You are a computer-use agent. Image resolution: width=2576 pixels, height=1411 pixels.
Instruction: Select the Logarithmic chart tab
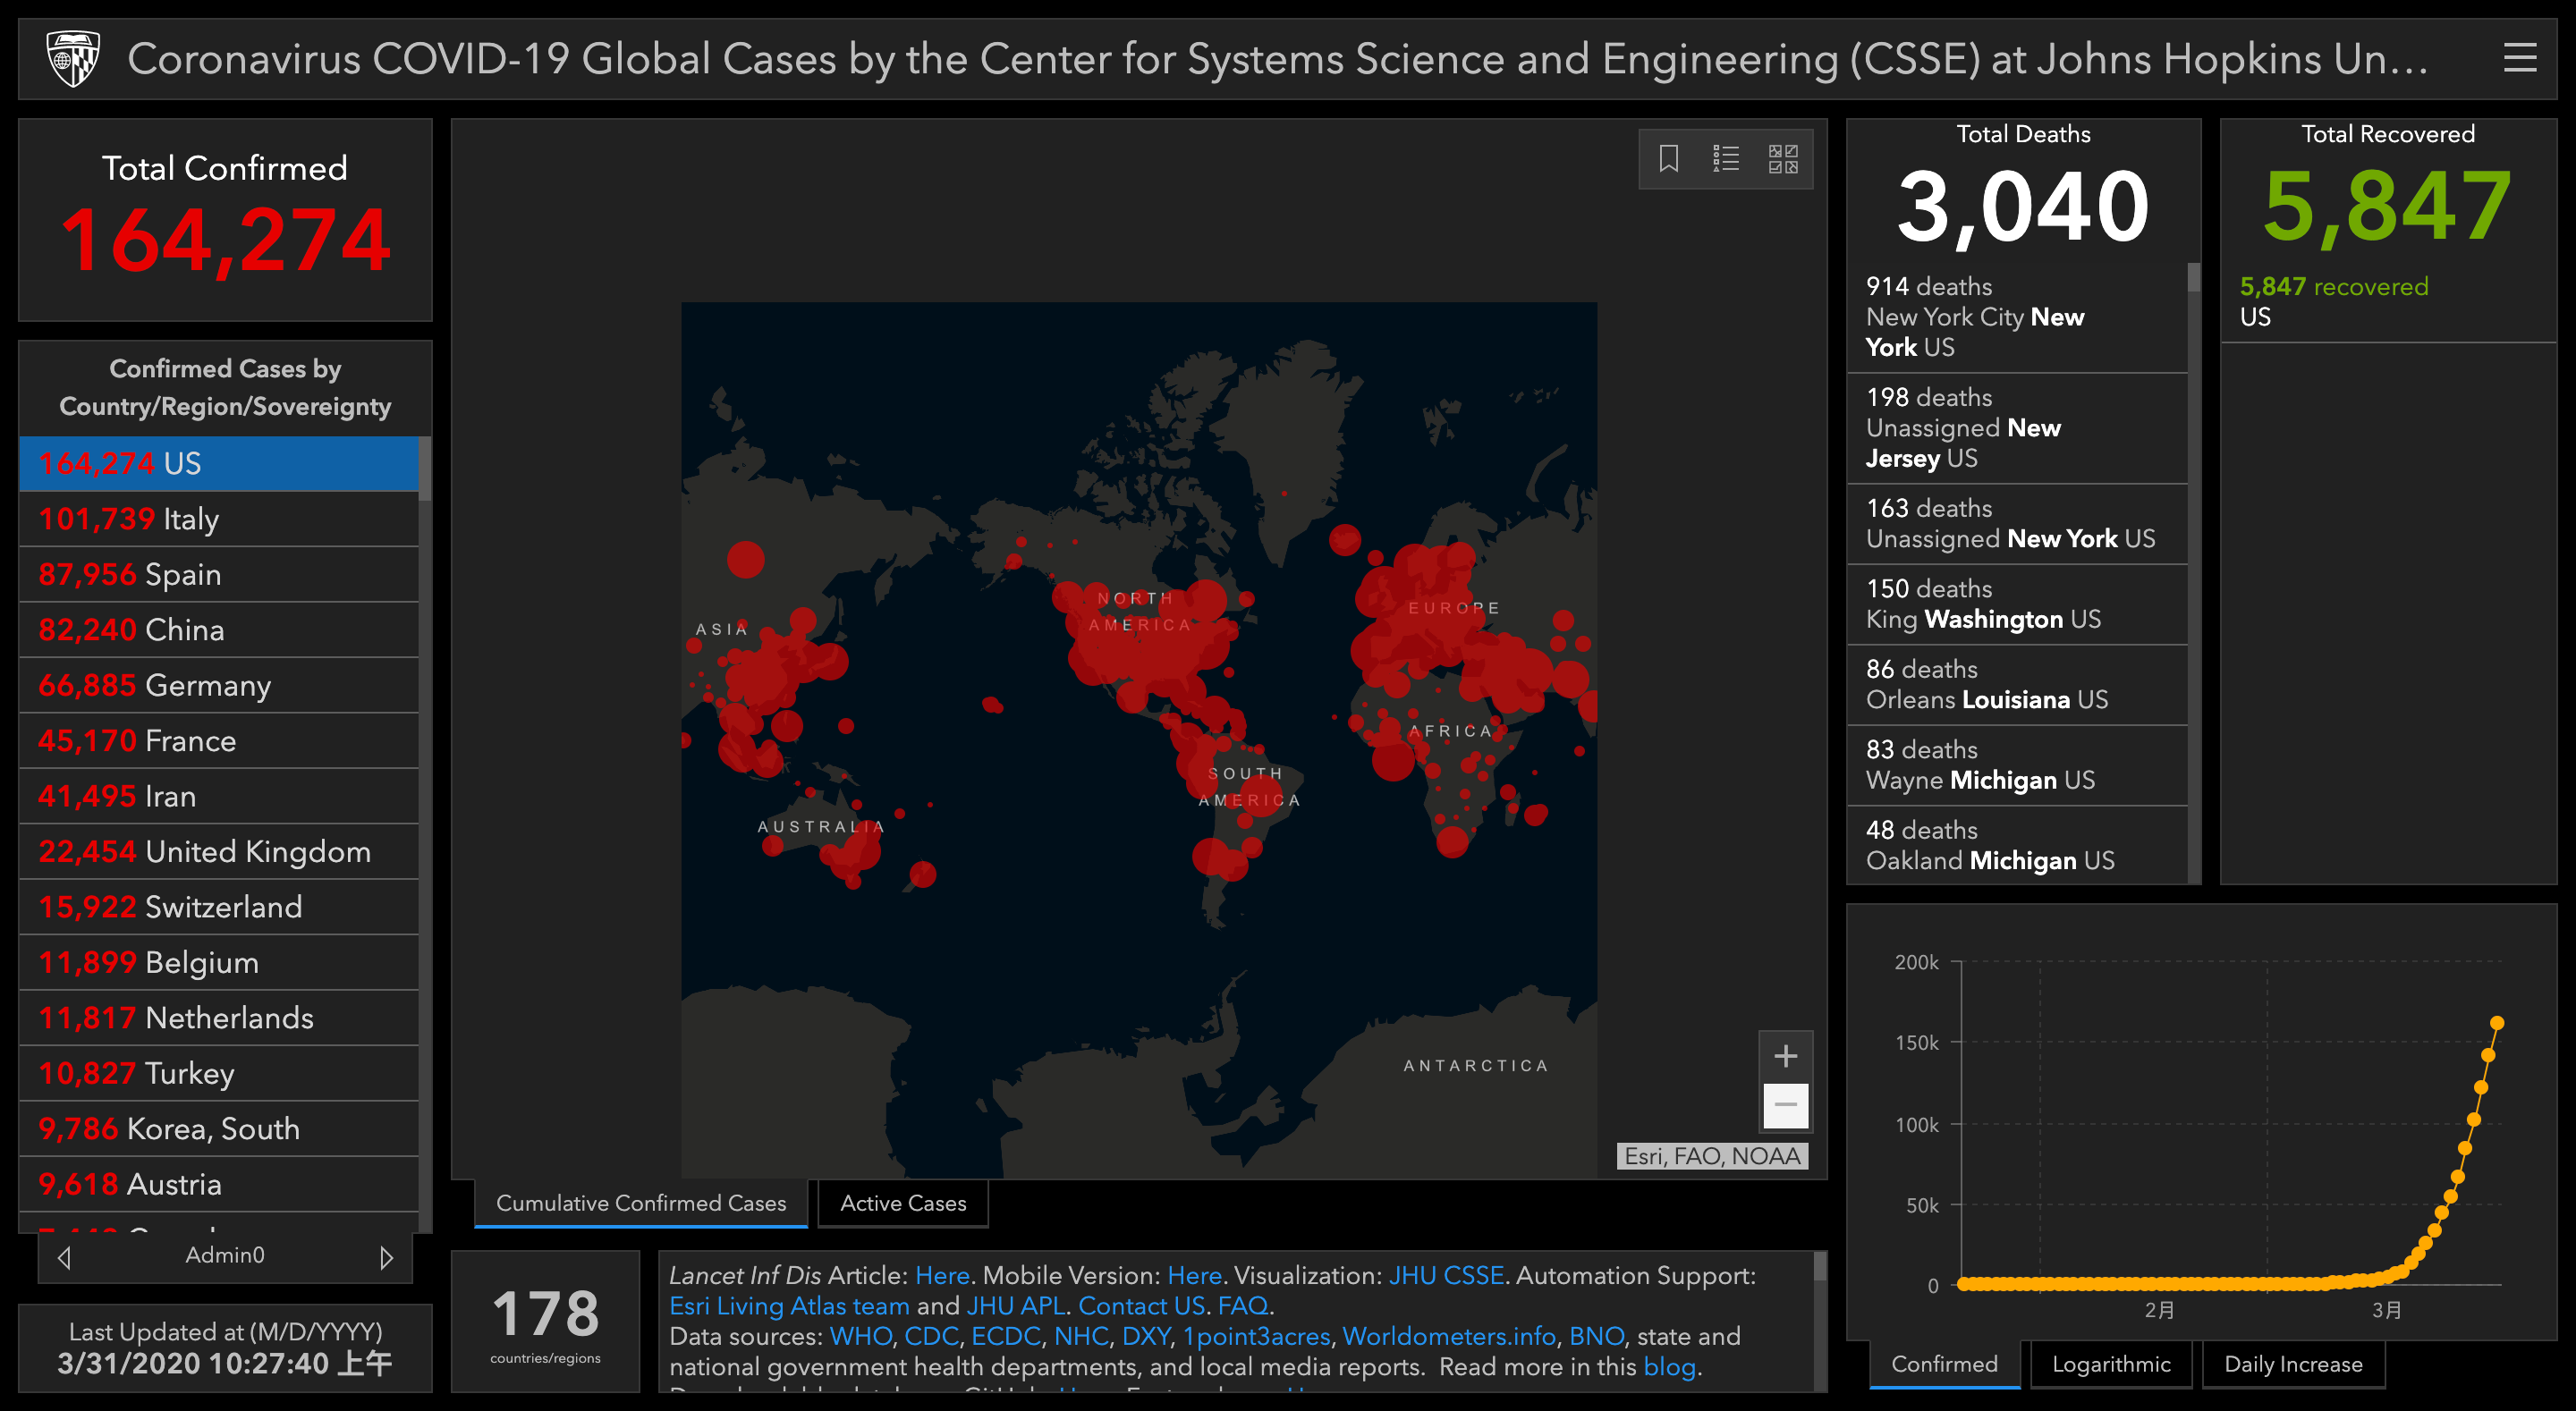pos(2111,1364)
